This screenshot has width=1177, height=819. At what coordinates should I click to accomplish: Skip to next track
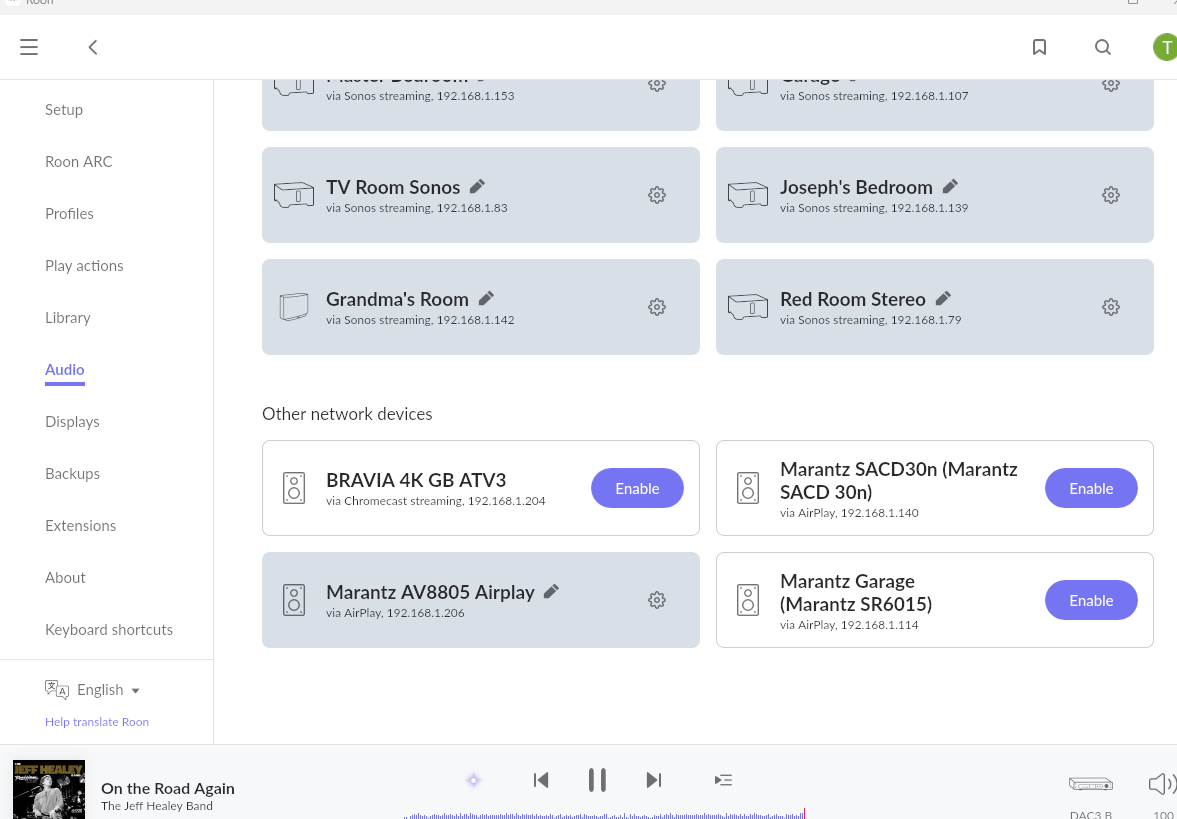(x=654, y=780)
